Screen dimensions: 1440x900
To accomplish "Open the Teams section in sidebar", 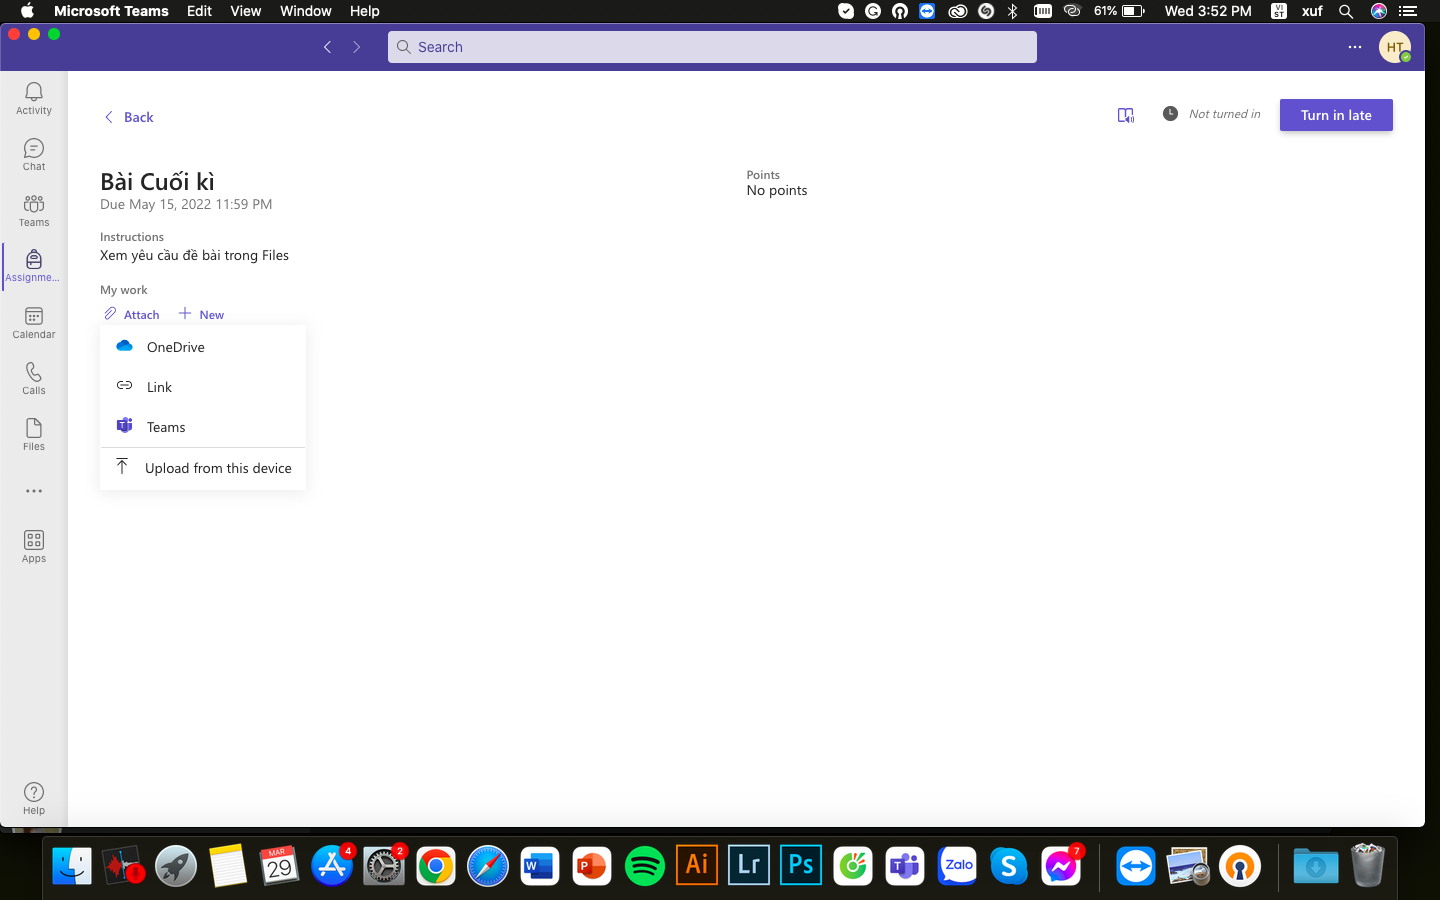I will [34, 210].
